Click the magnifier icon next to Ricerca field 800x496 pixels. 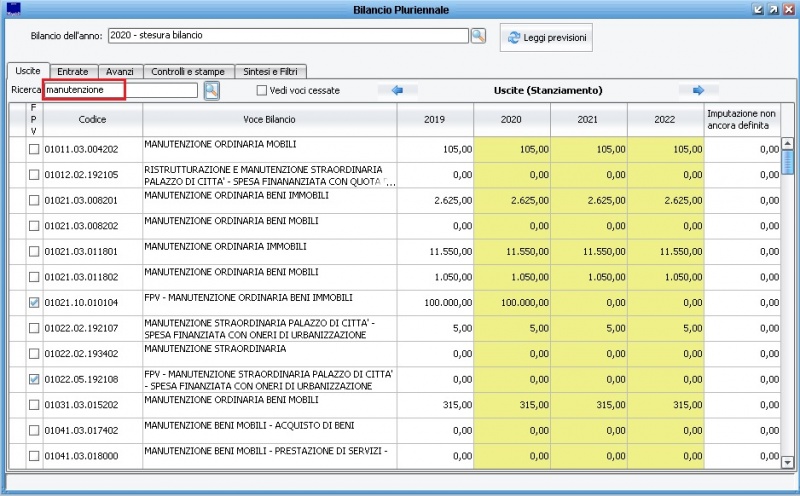tap(211, 91)
